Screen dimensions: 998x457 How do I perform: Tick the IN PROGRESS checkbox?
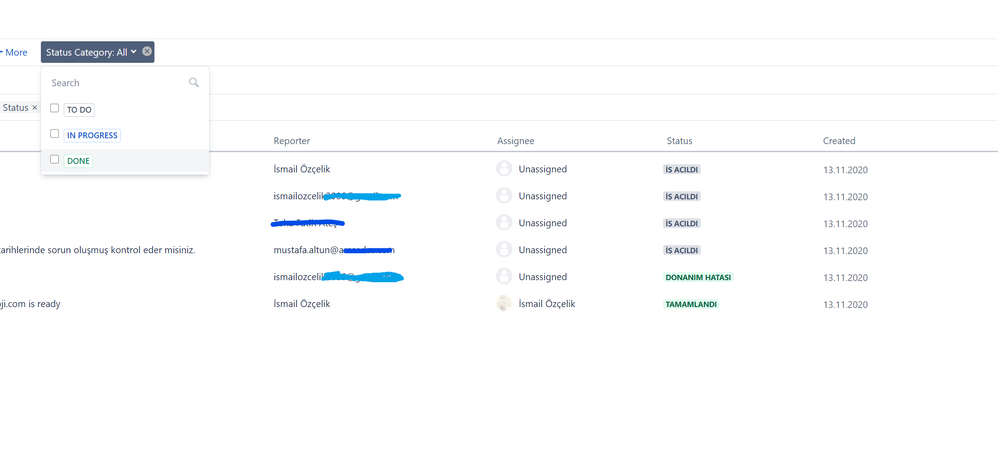pos(55,134)
